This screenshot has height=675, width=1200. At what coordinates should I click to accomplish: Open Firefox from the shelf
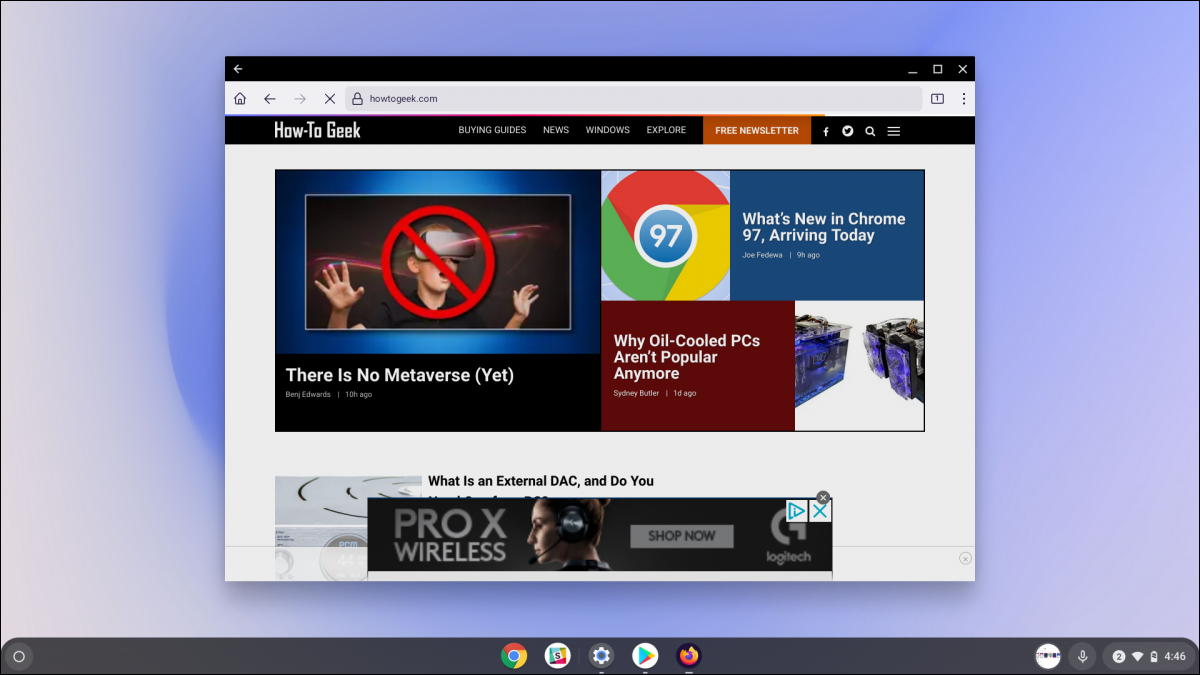click(x=689, y=656)
